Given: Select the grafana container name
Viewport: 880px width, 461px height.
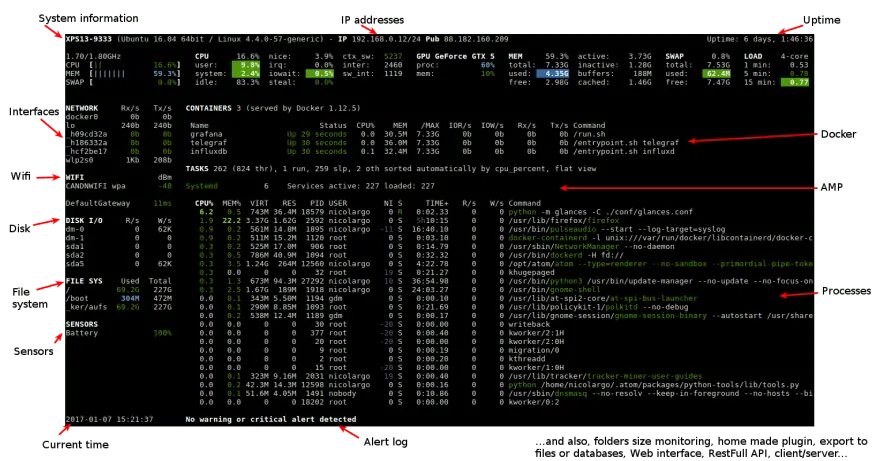Looking at the screenshot, I should pos(206,134).
